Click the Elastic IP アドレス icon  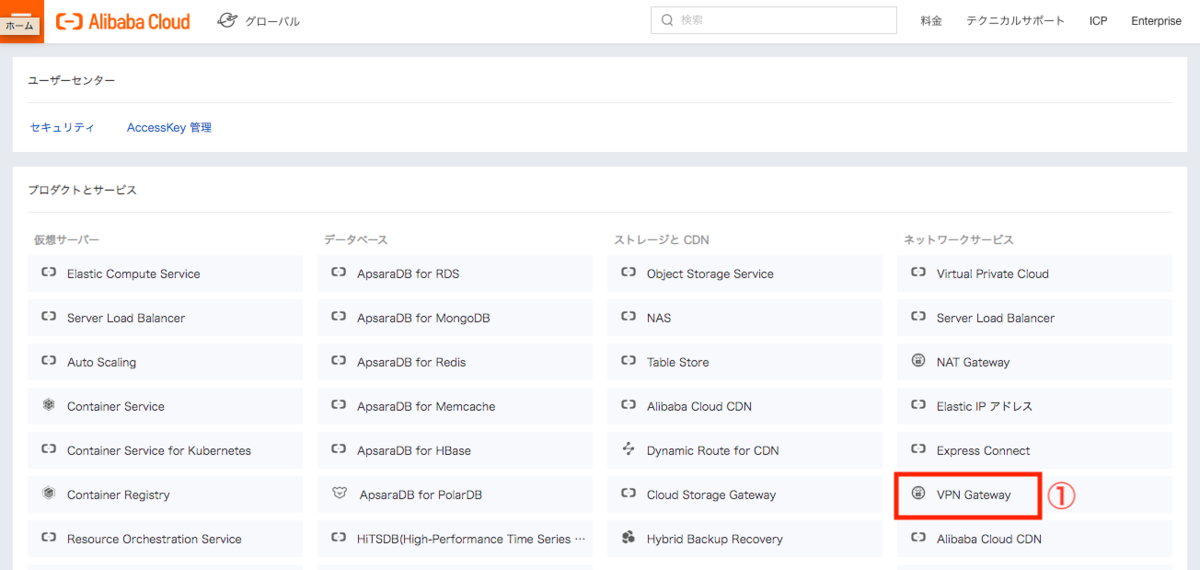click(918, 405)
